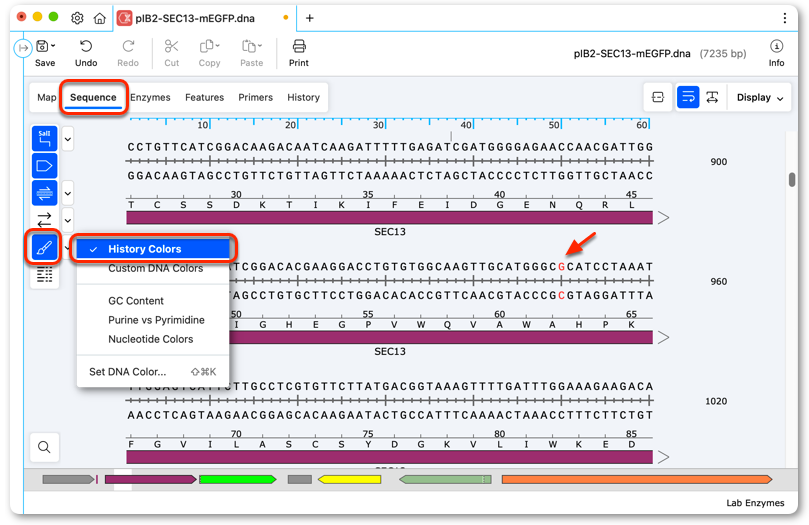Select Nucleotide Colors menu option
The image size is (809, 525).
coord(153,339)
